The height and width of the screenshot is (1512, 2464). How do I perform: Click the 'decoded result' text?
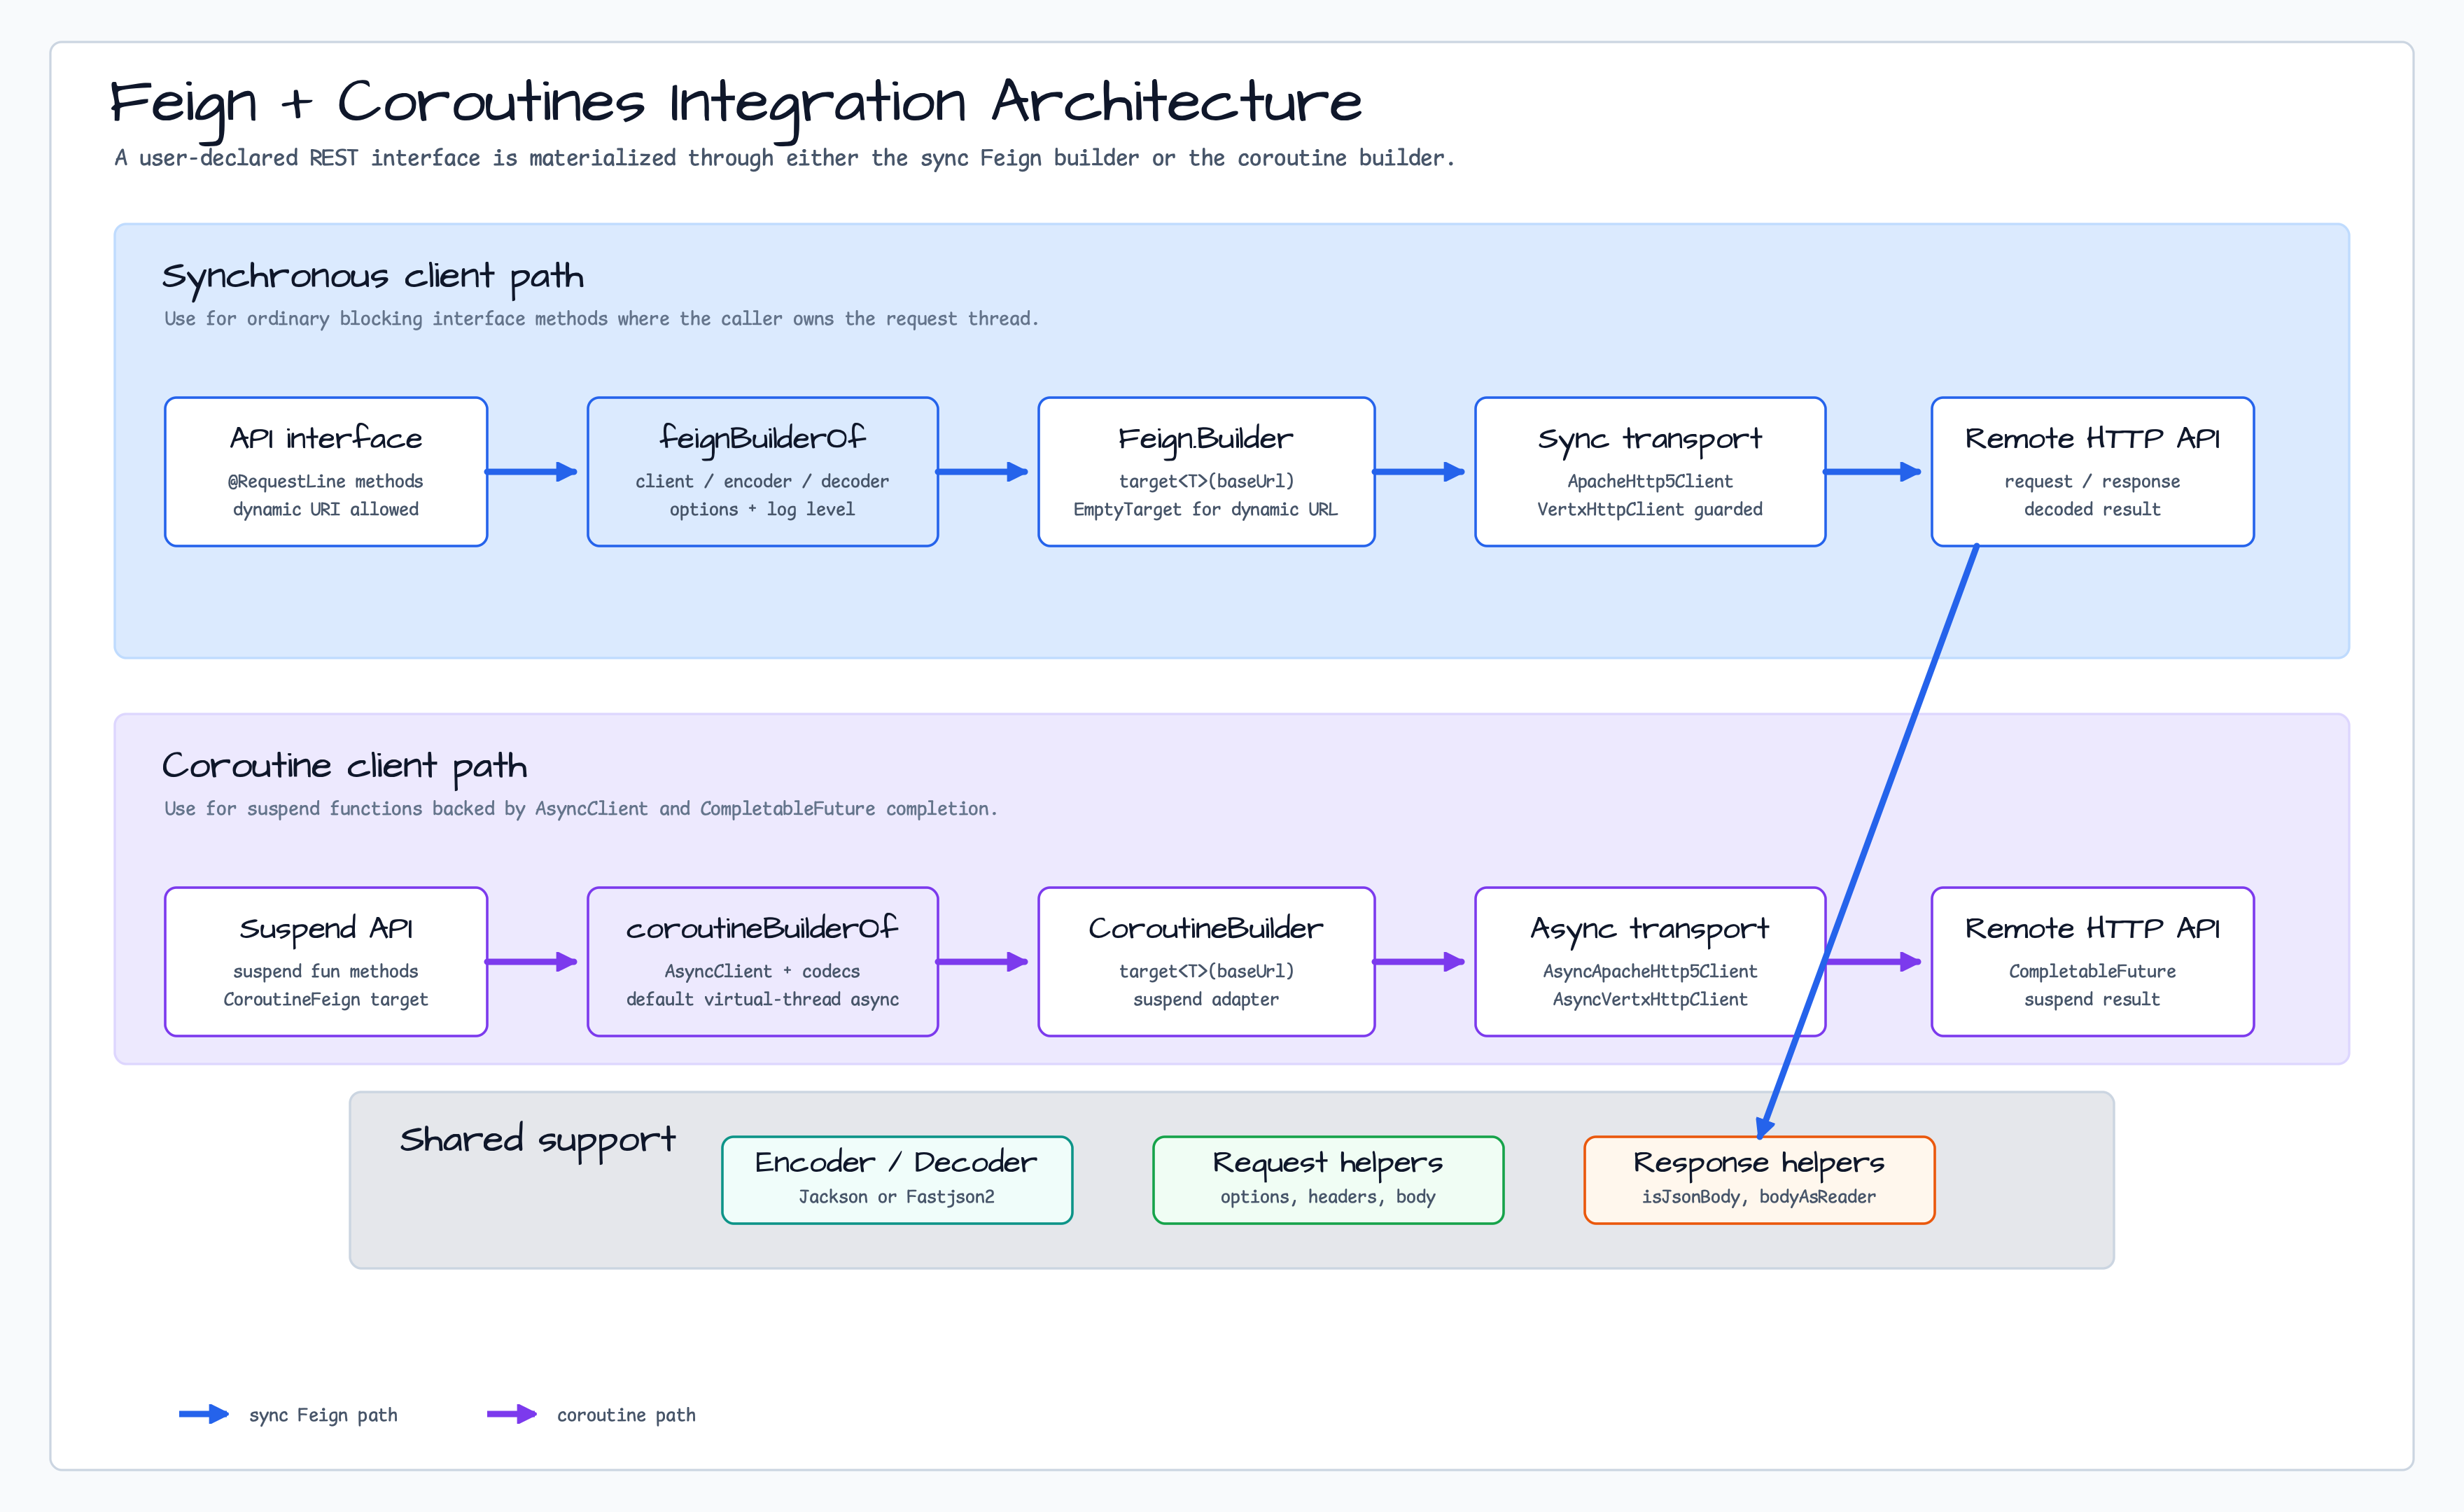tap(2092, 510)
